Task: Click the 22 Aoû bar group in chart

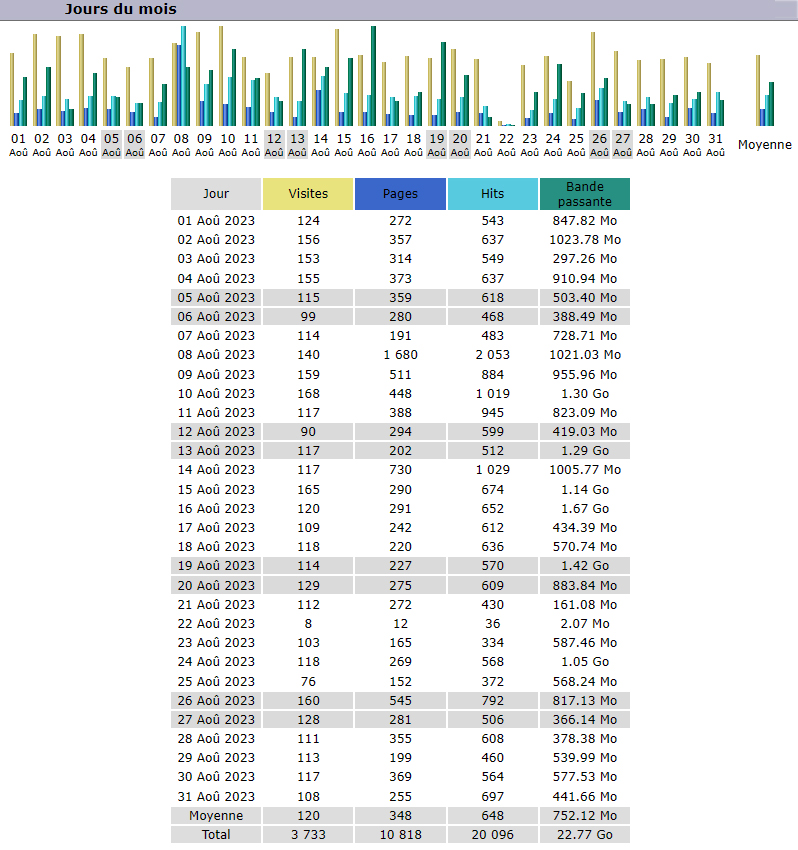Action: pyautogui.click(x=506, y=124)
